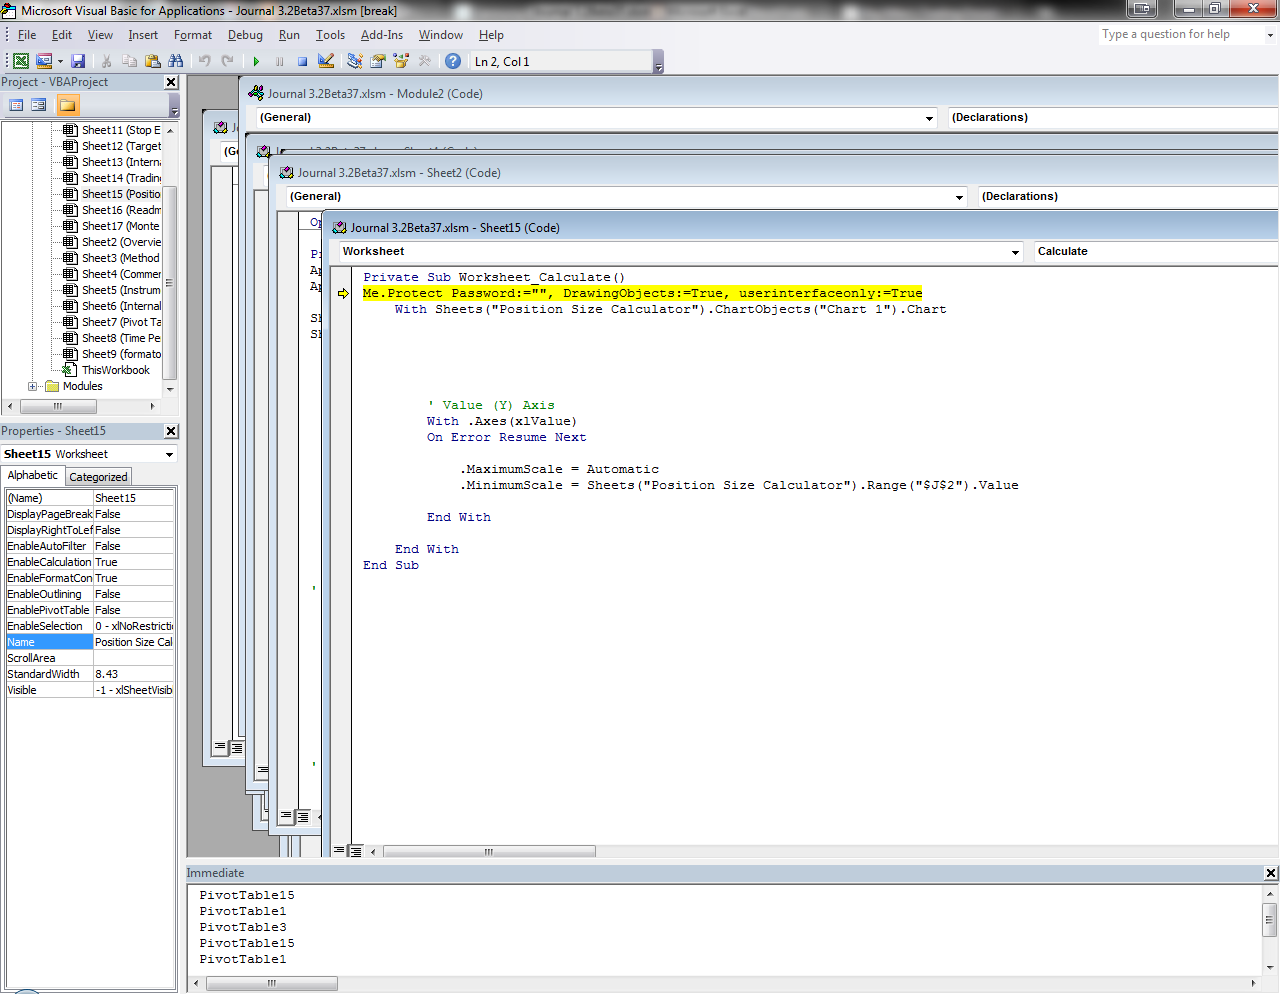Open the help question box dropdown arrow
Image resolution: width=1280 pixels, height=994 pixels.
point(1271,34)
